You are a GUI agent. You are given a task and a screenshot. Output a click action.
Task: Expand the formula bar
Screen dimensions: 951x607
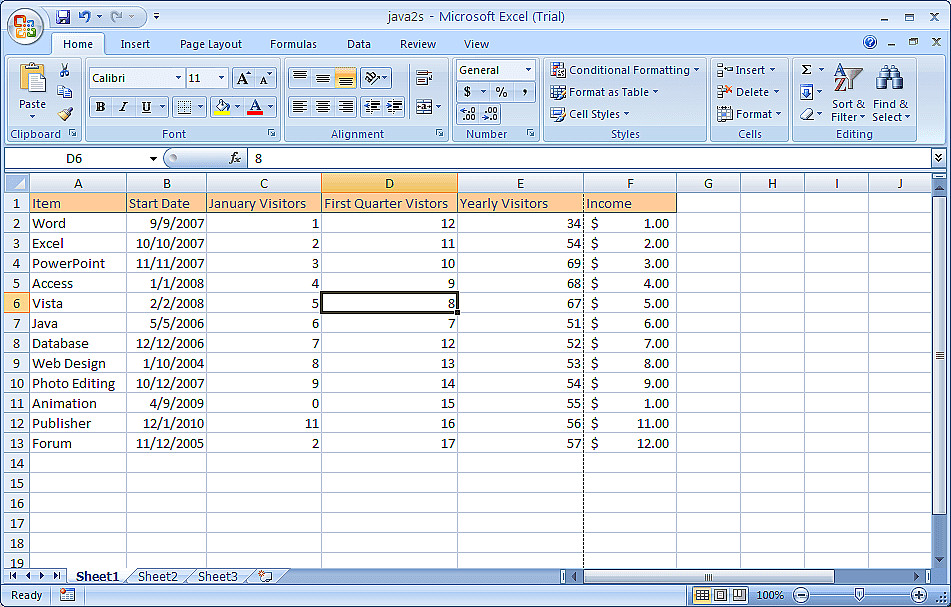click(938, 158)
